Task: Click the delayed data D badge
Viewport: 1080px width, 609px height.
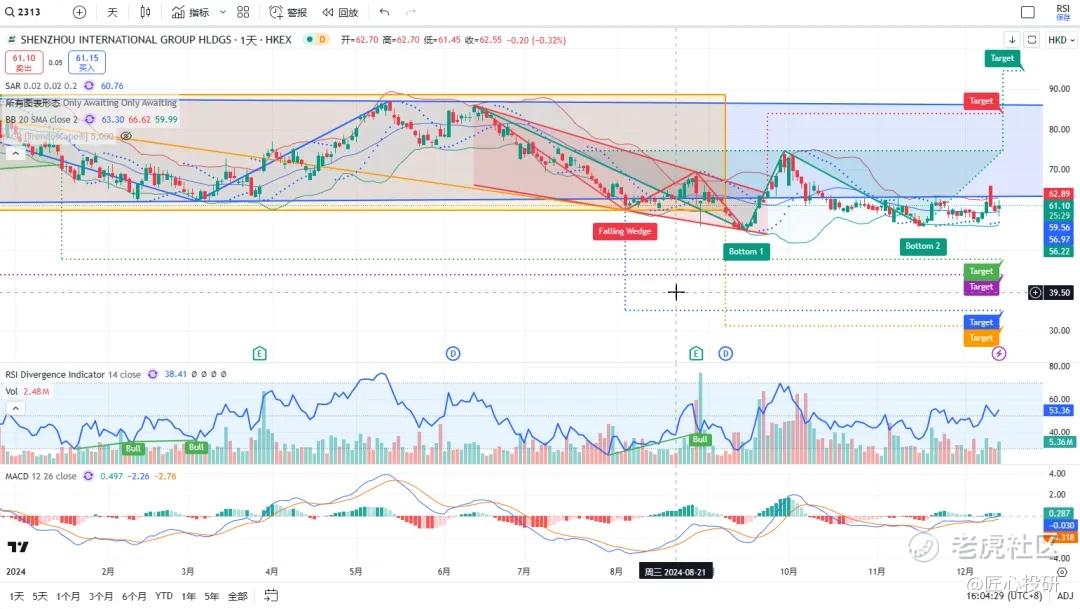Action: pyautogui.click(x=322, y=40)
